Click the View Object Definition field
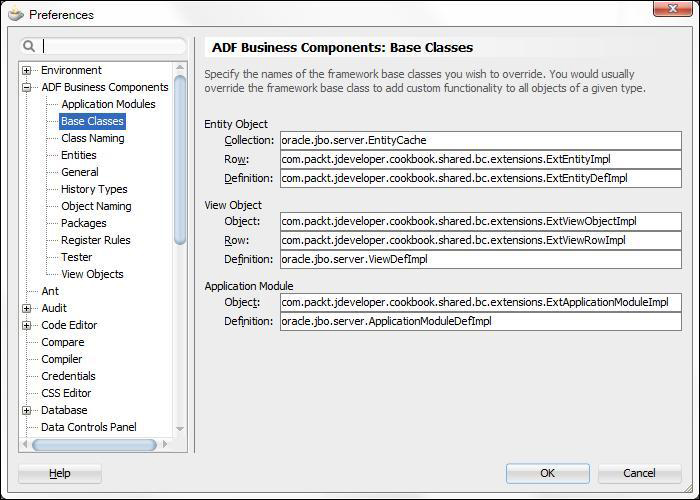Viewport: 700px width, 500px height. click(481, 259)
